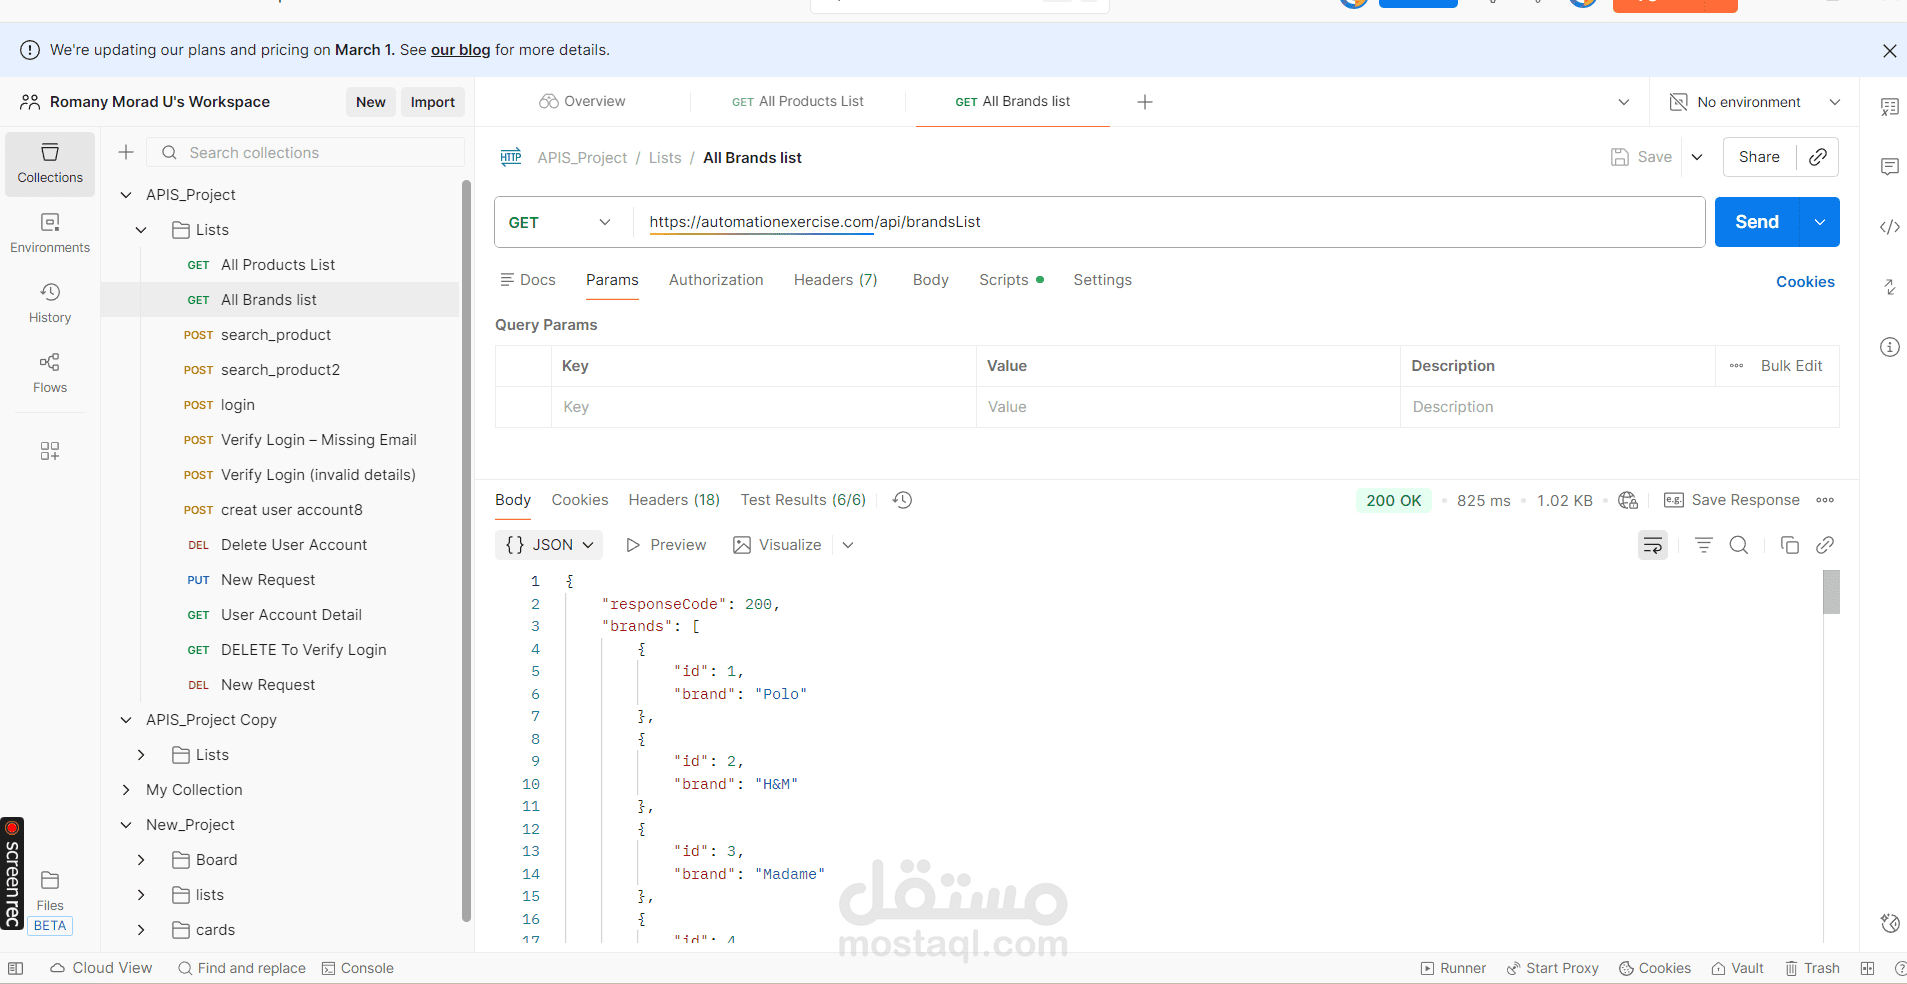Image resolution: width=1907 pixels, height=984 pixels.
Task: Open the open-tabs list chevron
Action: click(1623, 102)
